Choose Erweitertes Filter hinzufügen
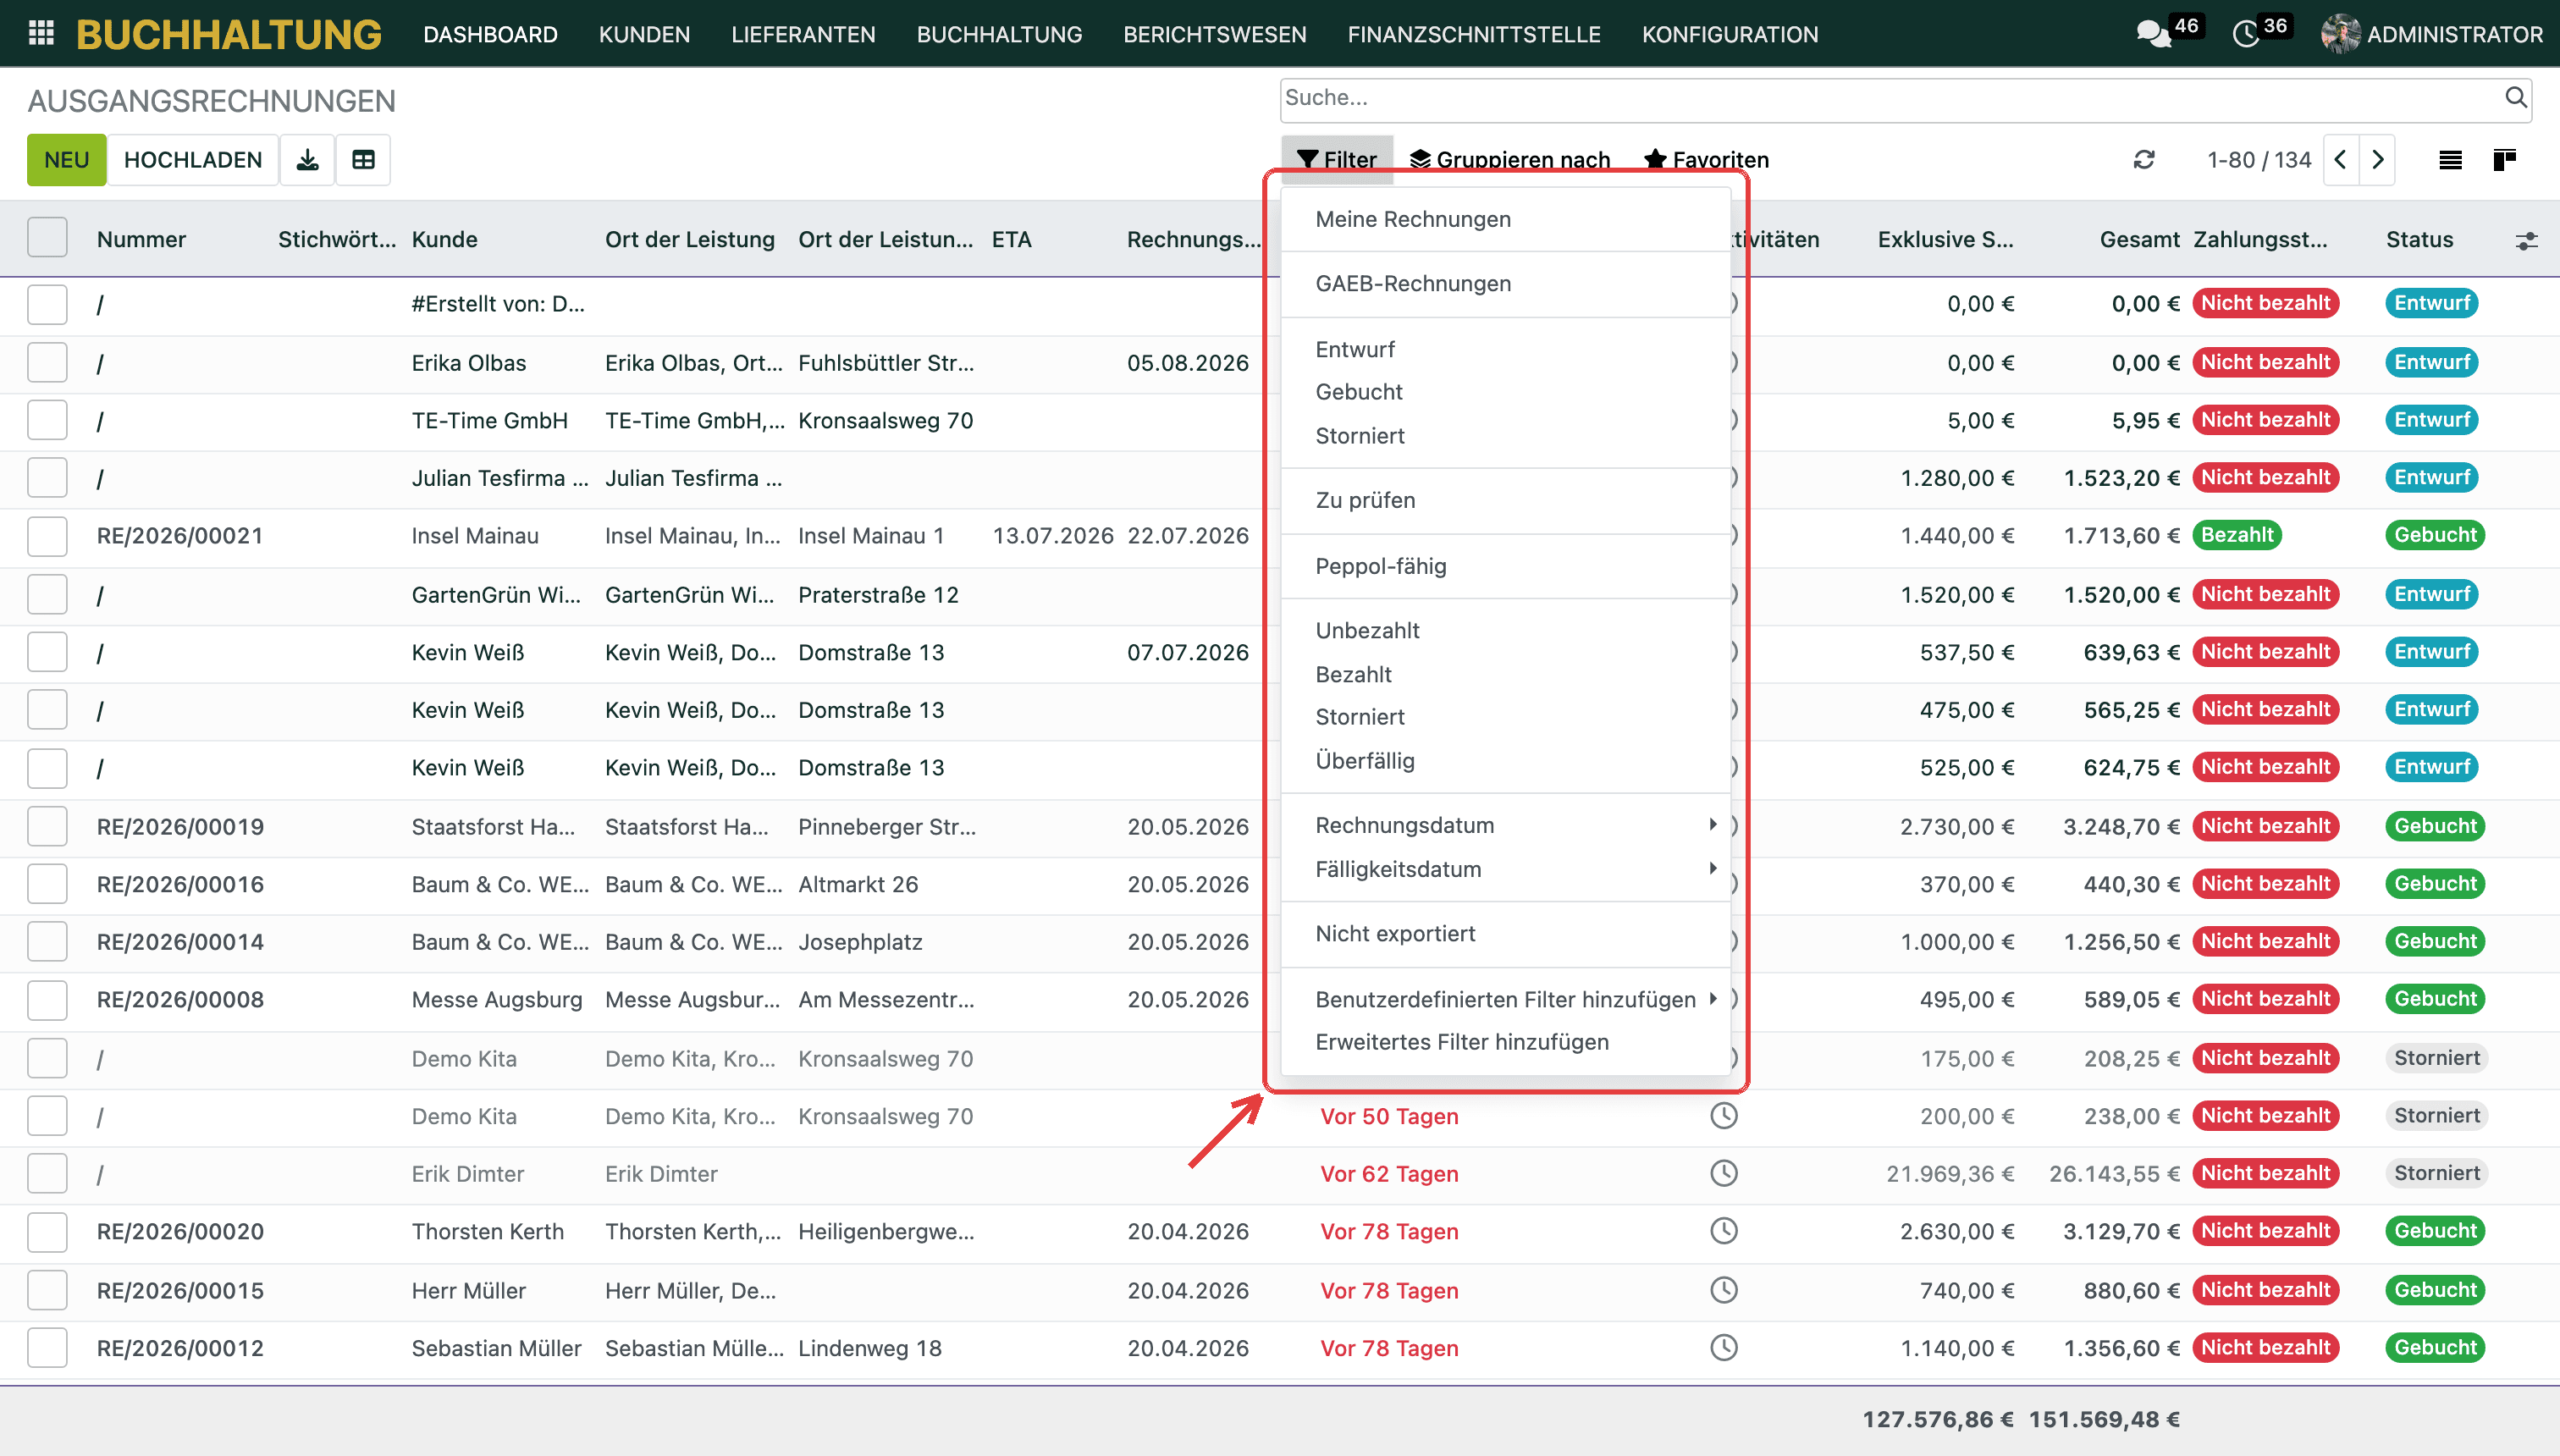This screenshot has height=1456, width=2560. click(1505, 1043)
